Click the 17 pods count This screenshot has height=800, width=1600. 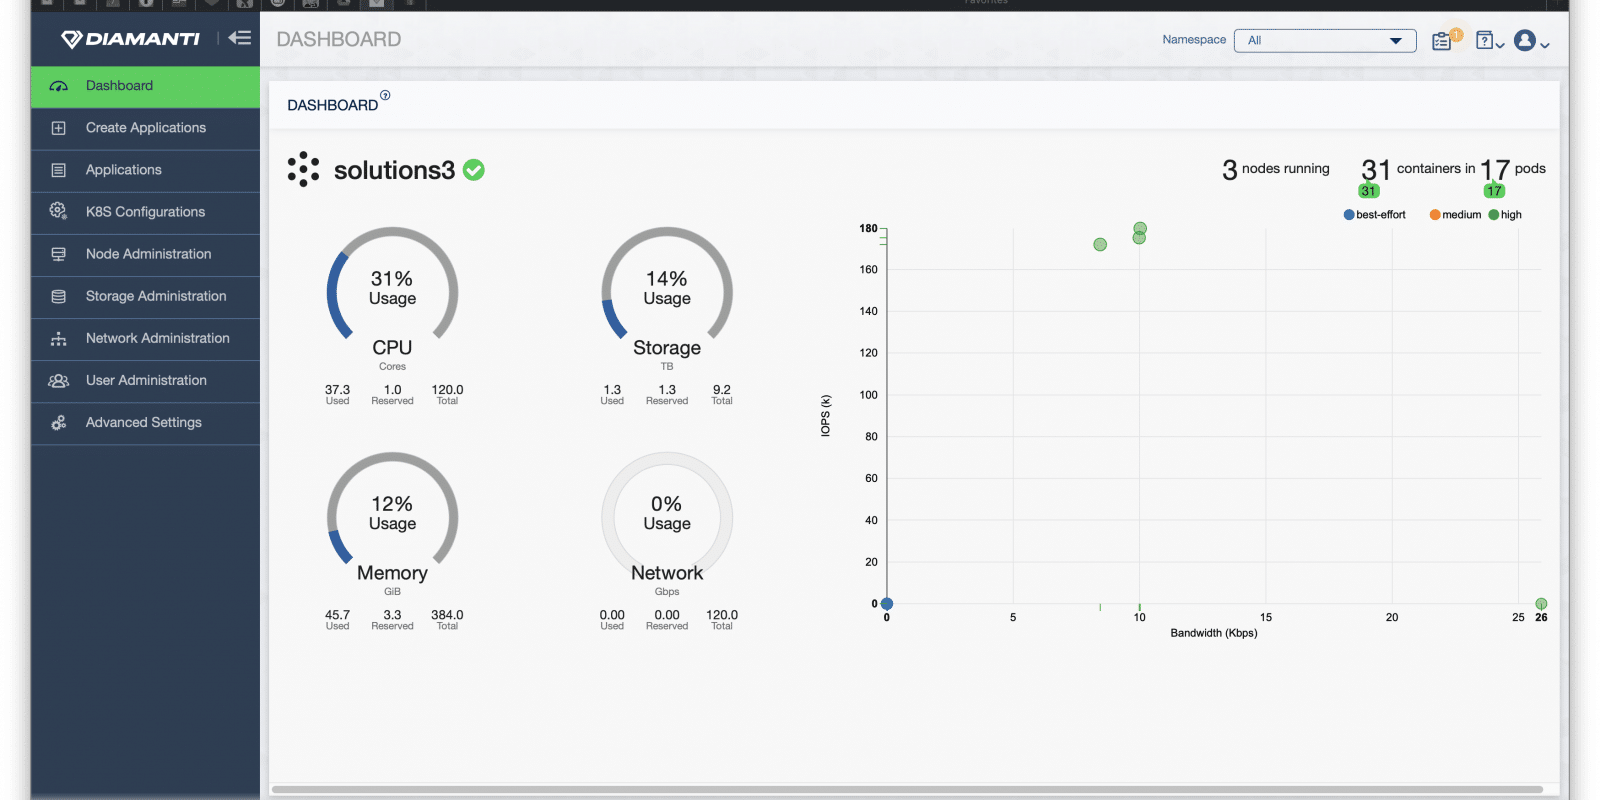click(1495, 169)
